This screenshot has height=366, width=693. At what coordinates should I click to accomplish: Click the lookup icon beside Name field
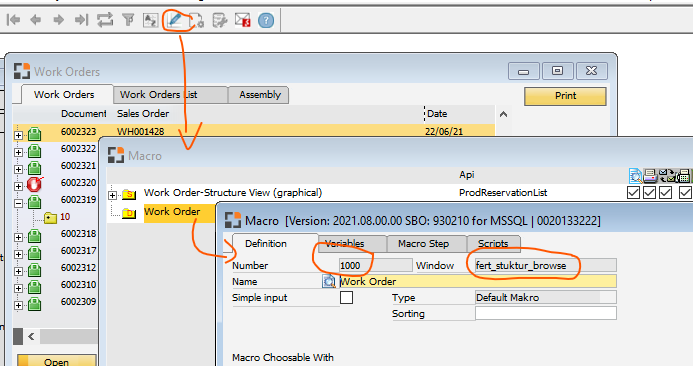click(329, 281)
